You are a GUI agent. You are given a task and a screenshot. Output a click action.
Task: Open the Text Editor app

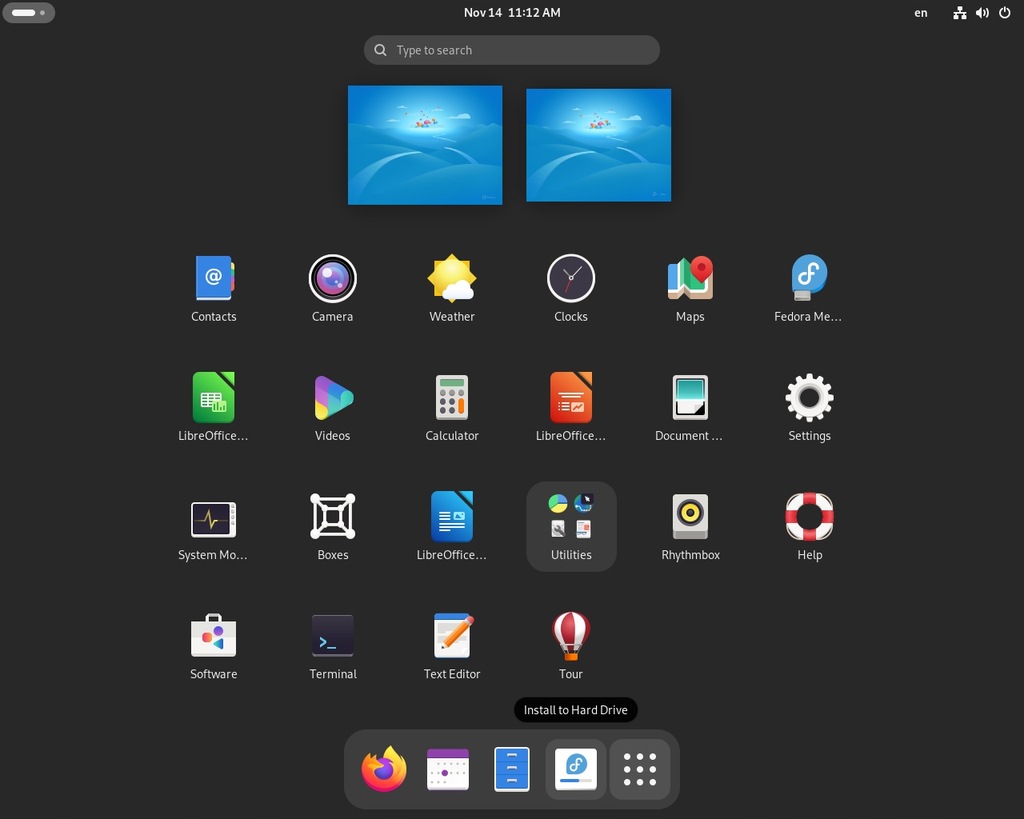pyautogui.click(x=452, y=635)
